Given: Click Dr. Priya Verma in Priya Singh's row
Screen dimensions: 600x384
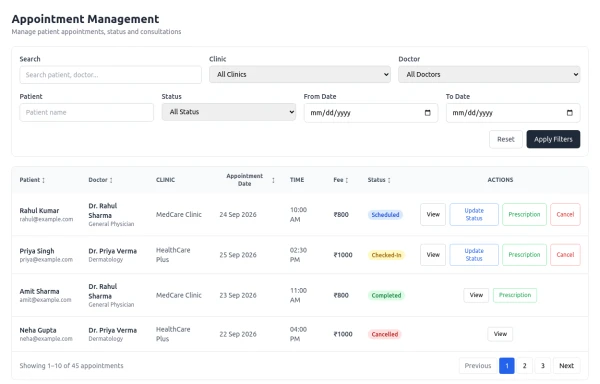Looking at the screenshot, I should pos(112,251).
